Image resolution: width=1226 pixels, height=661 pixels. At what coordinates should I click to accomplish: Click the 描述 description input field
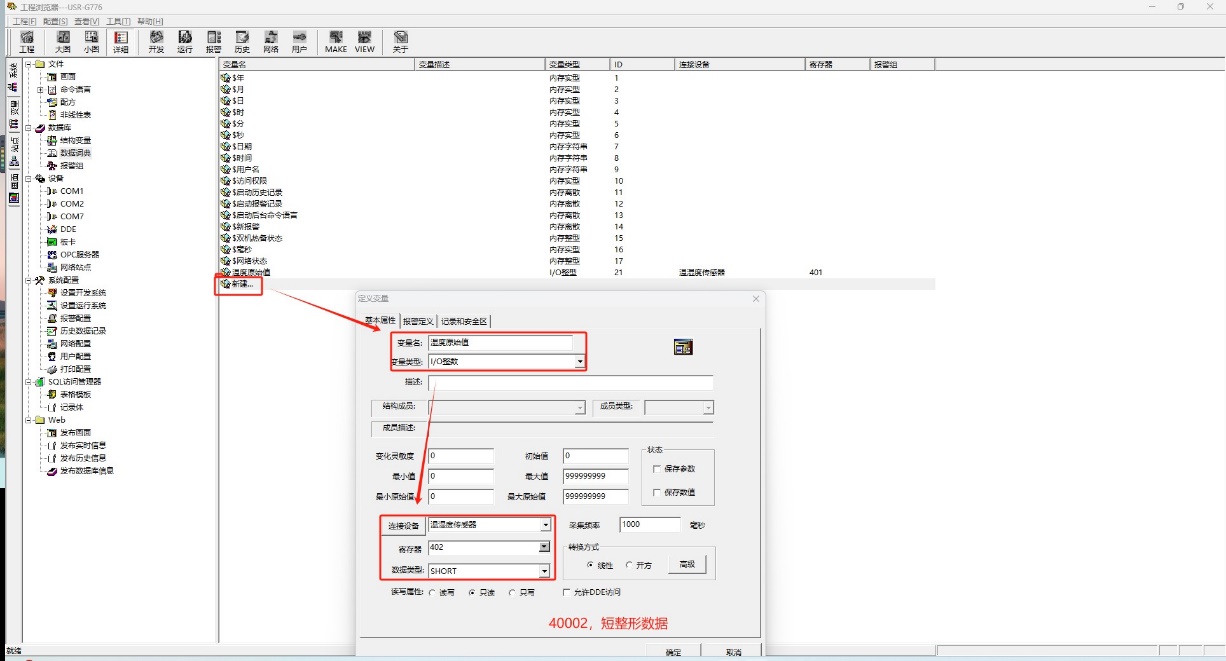coord(570,383)
